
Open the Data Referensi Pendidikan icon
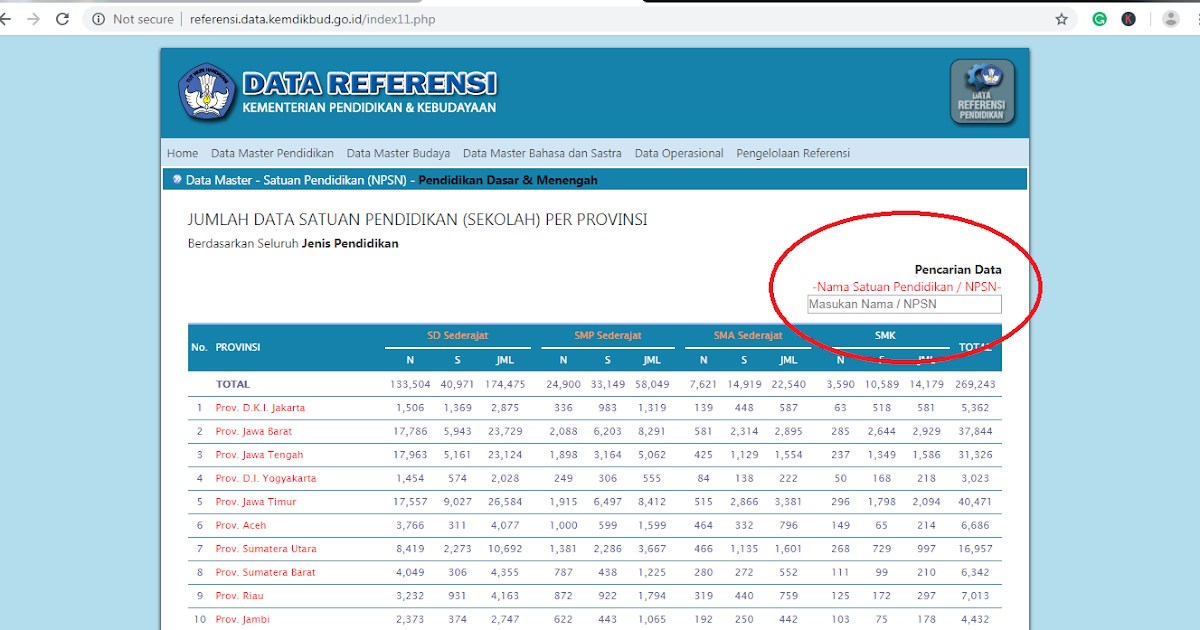(981, 91)
